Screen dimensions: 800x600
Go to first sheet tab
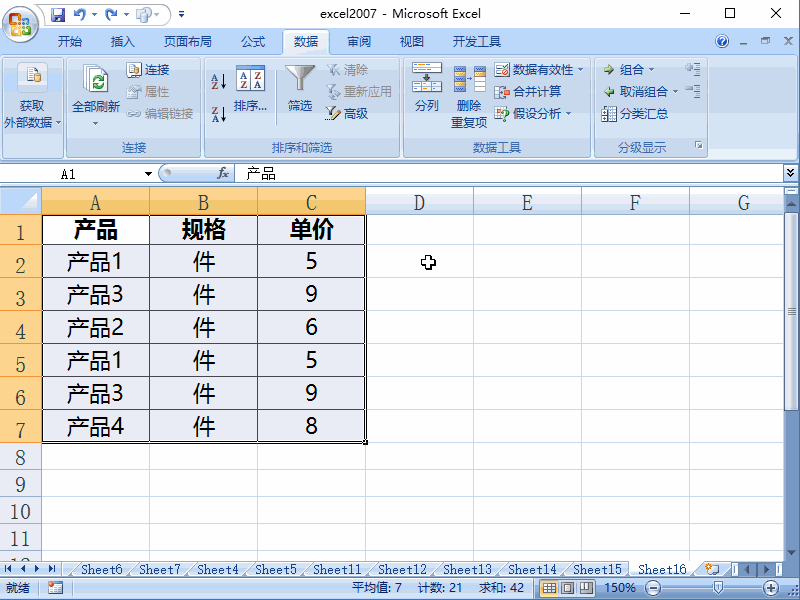point(8,568)
